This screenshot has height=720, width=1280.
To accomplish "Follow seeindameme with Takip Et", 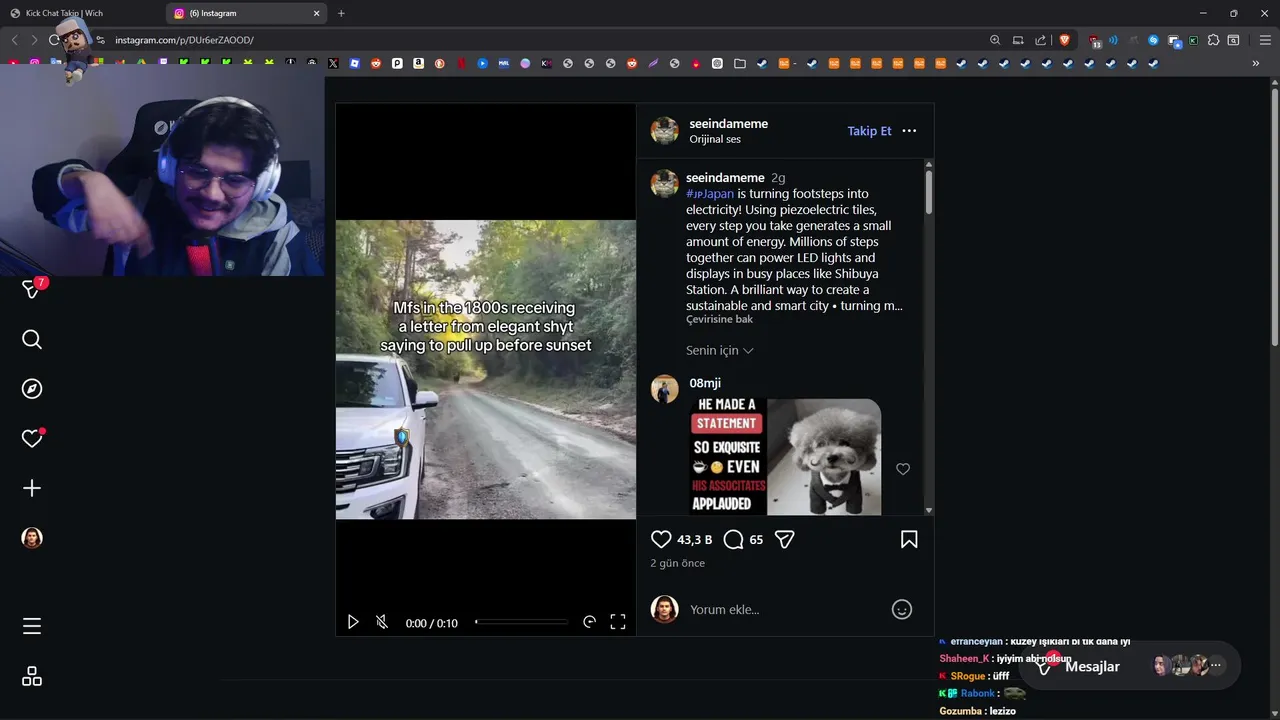I will (869, 131).
